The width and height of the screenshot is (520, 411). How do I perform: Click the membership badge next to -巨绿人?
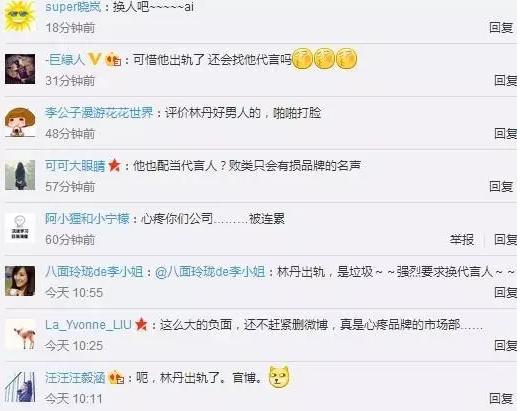click(113, 60)
